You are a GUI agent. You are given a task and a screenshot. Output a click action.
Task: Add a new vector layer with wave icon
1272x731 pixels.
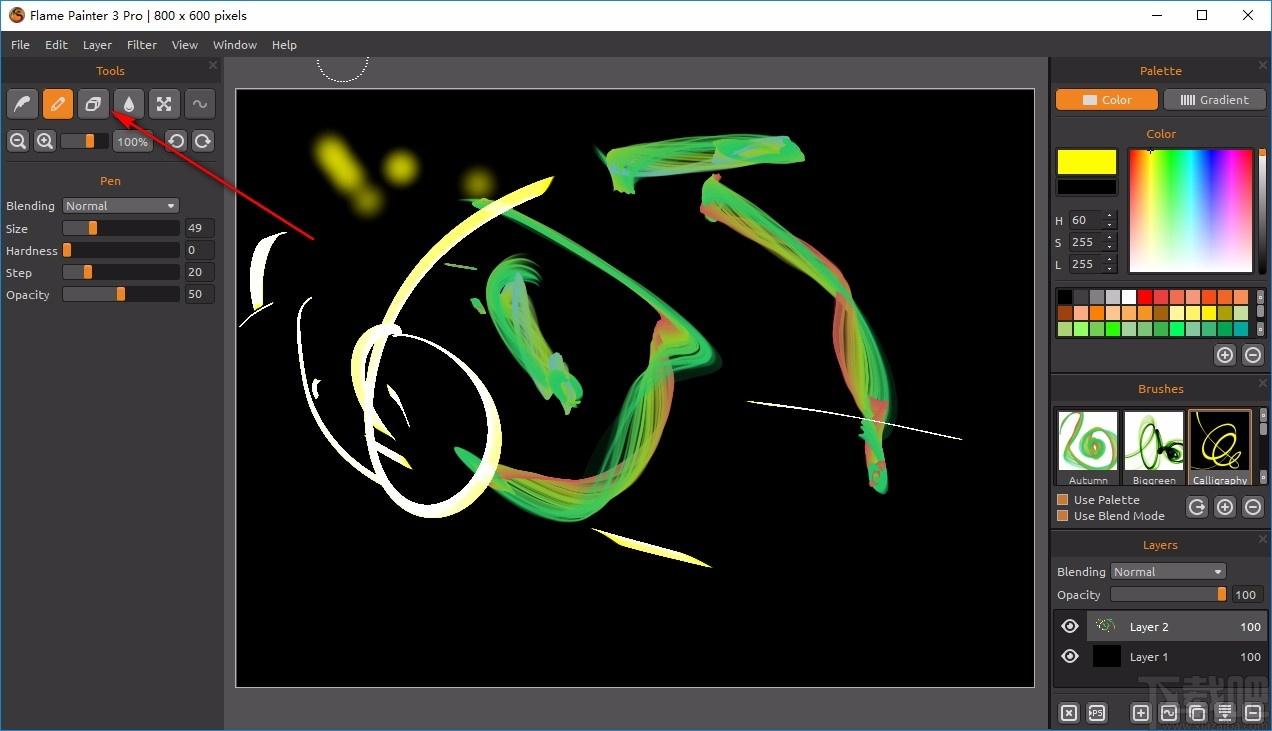click(x=1169, y=713)
